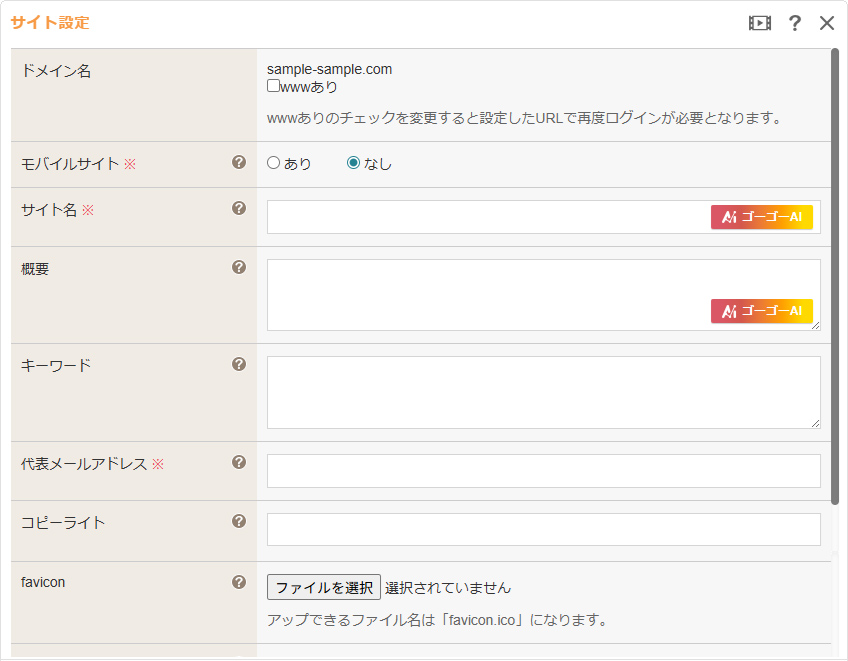Viewport: 848px width, 661px height.
Task: Click the 代表メールアドレス input field
Action: click(x=543, y=471)
